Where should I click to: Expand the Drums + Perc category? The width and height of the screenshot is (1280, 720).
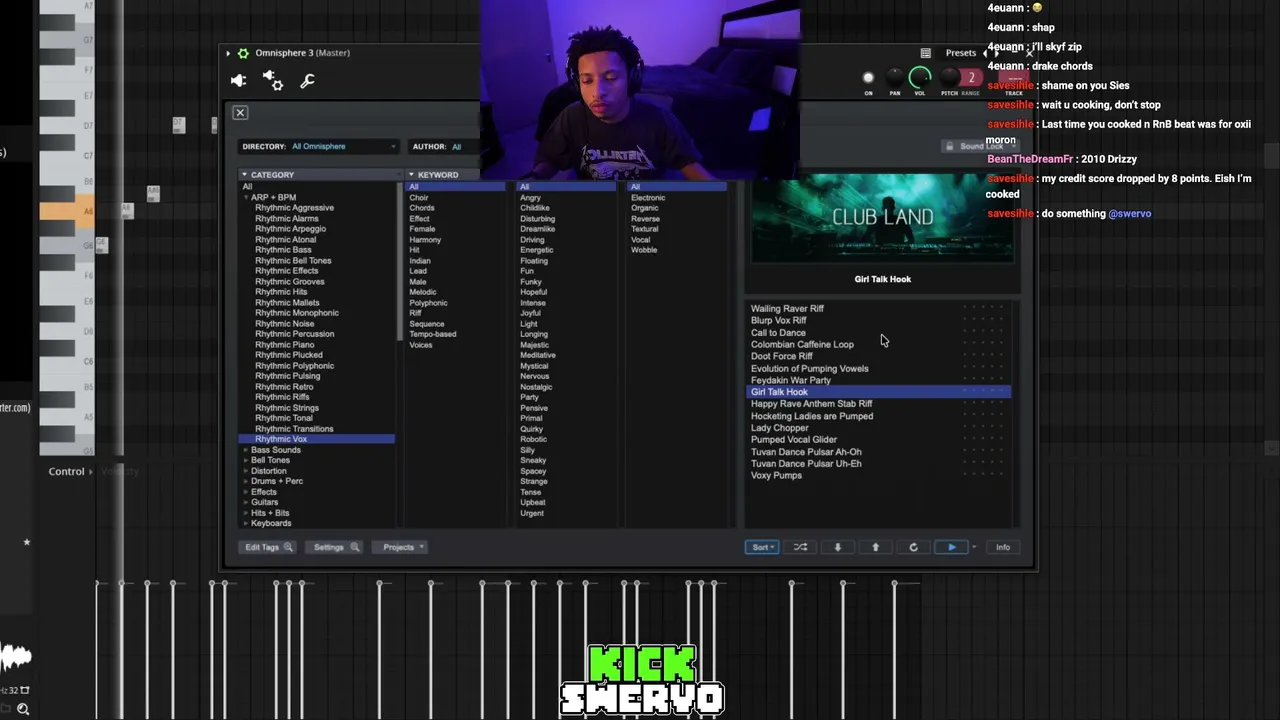click(x=246, y=482)
